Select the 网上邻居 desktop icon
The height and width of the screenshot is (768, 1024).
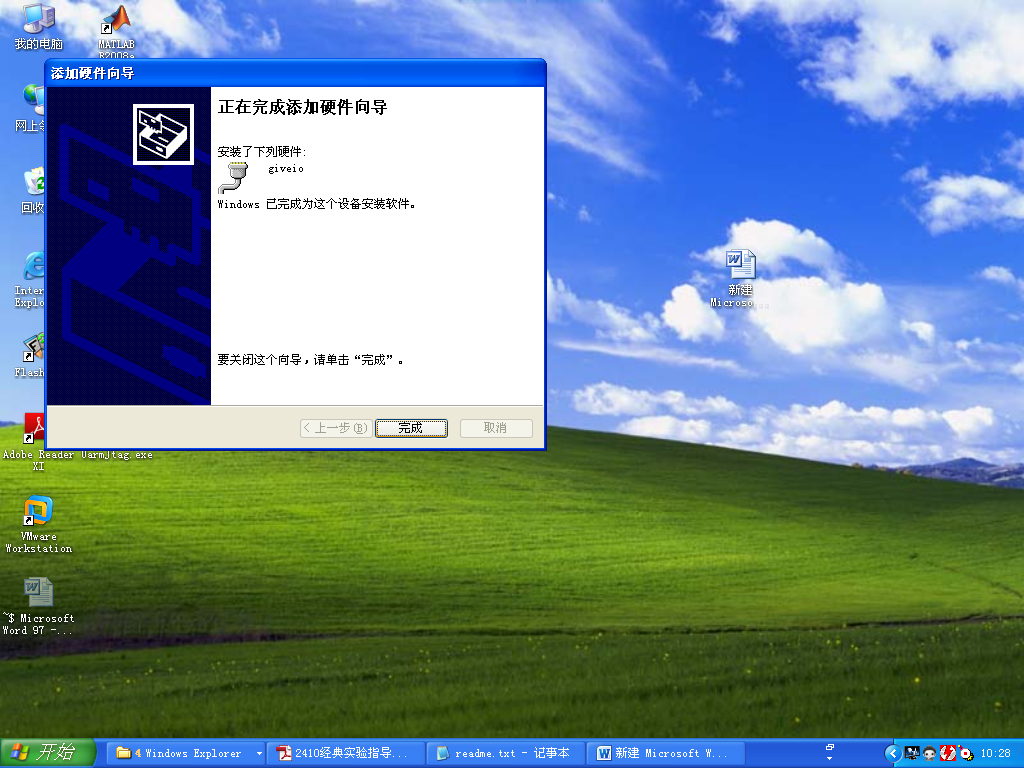(x=30, y=108)
